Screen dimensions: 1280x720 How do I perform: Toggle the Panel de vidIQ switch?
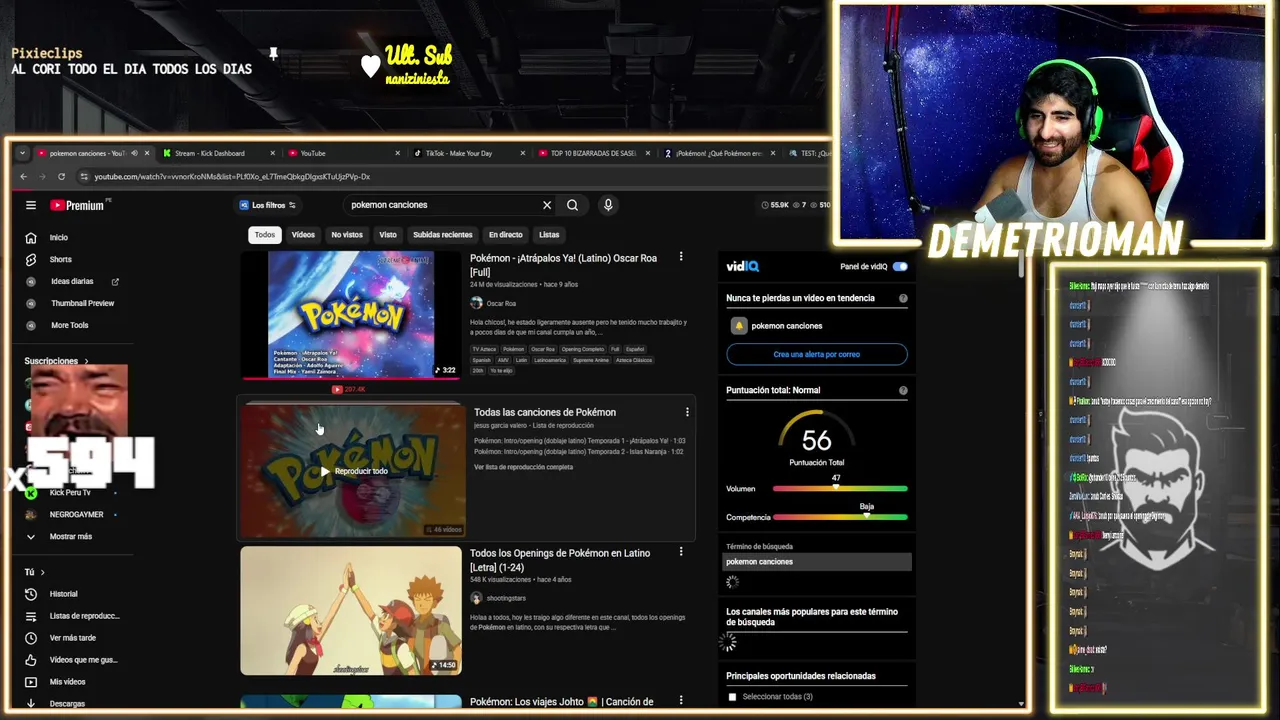(x=900, y=267)
